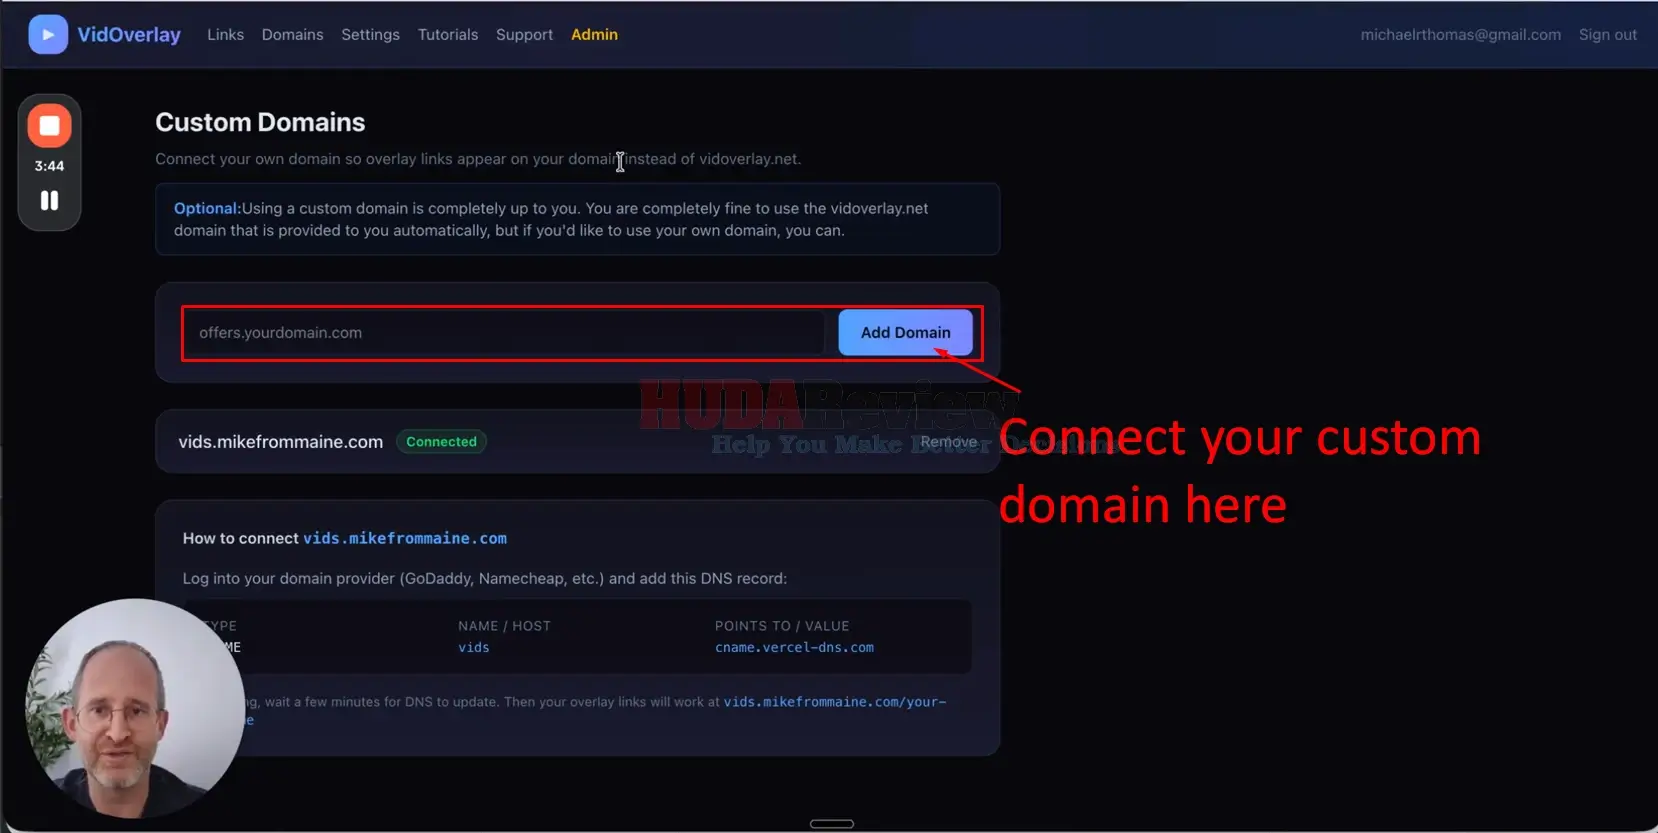The image size is (1658, 833).
Task: Stop the screen recording with red button
Action: (x=49, y=126)
